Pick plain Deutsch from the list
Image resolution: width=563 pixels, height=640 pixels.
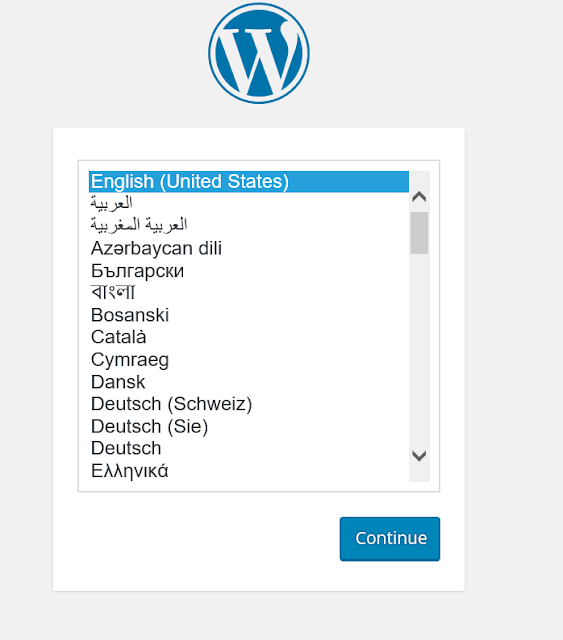249,448
